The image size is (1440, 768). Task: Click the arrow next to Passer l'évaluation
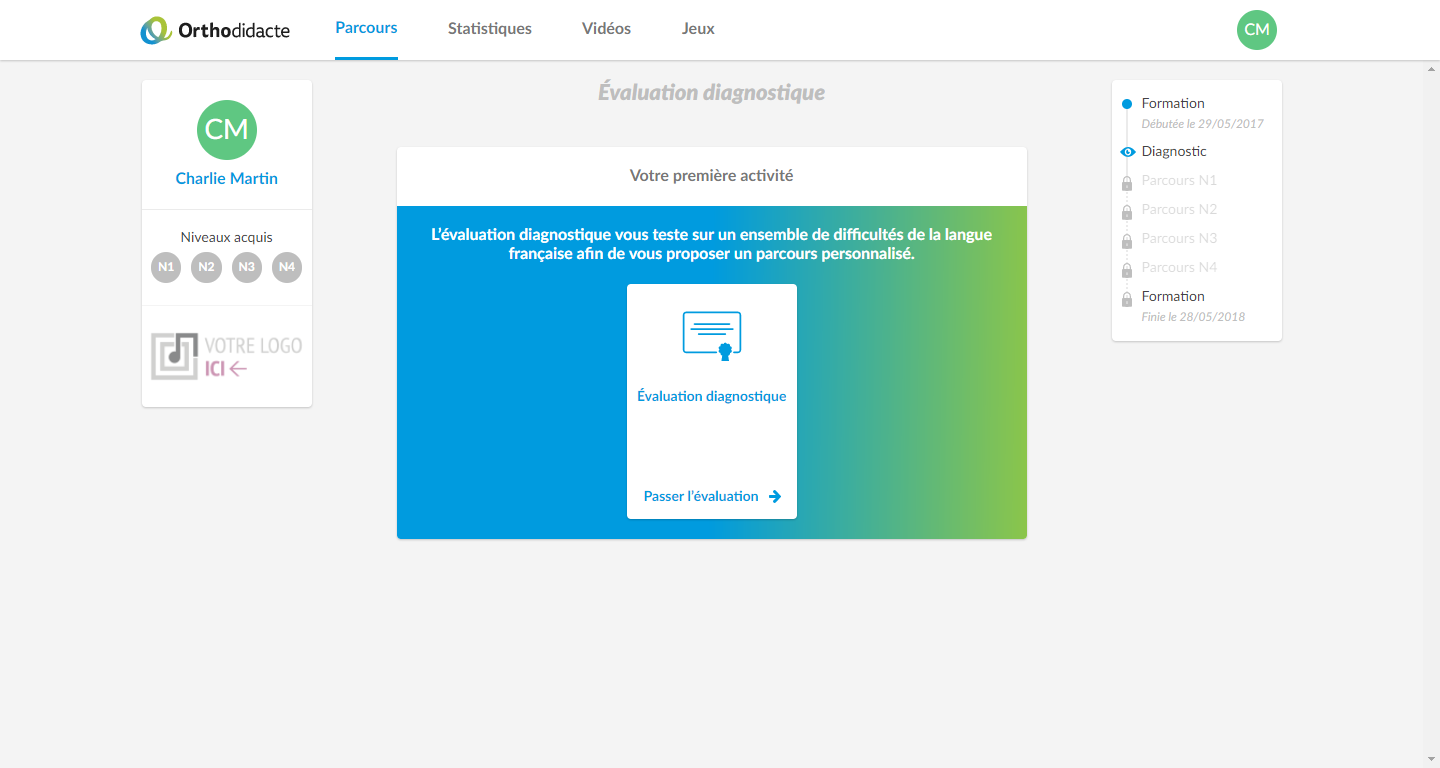click(x=775, y=497)
